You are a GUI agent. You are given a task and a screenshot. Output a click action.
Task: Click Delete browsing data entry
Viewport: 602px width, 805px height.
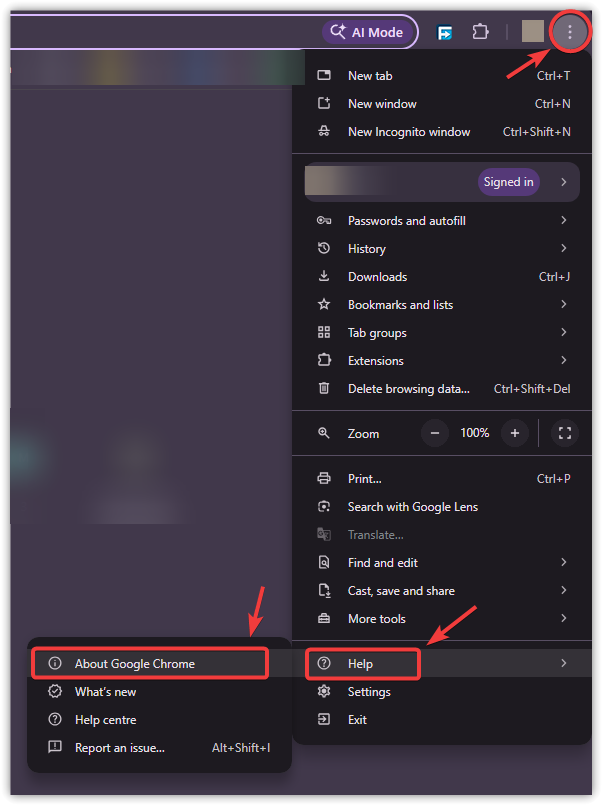408,388
